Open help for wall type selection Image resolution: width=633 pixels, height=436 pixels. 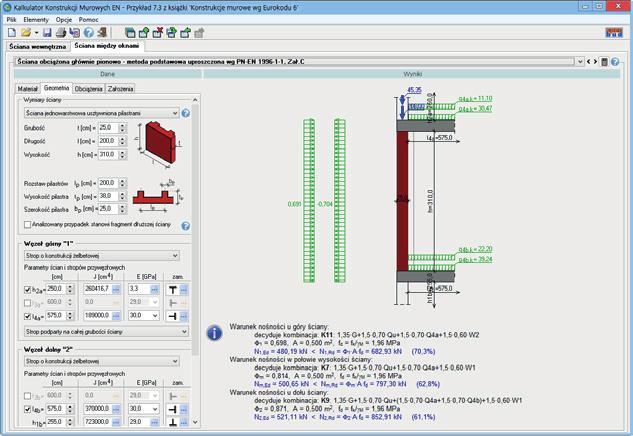coord(185,113)
